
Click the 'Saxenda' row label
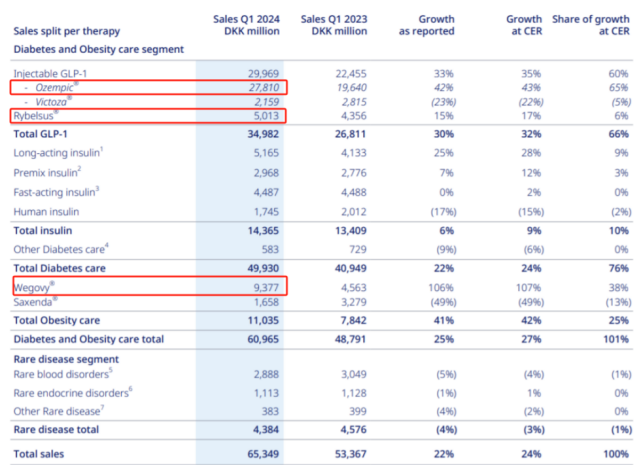click(35, 302)
